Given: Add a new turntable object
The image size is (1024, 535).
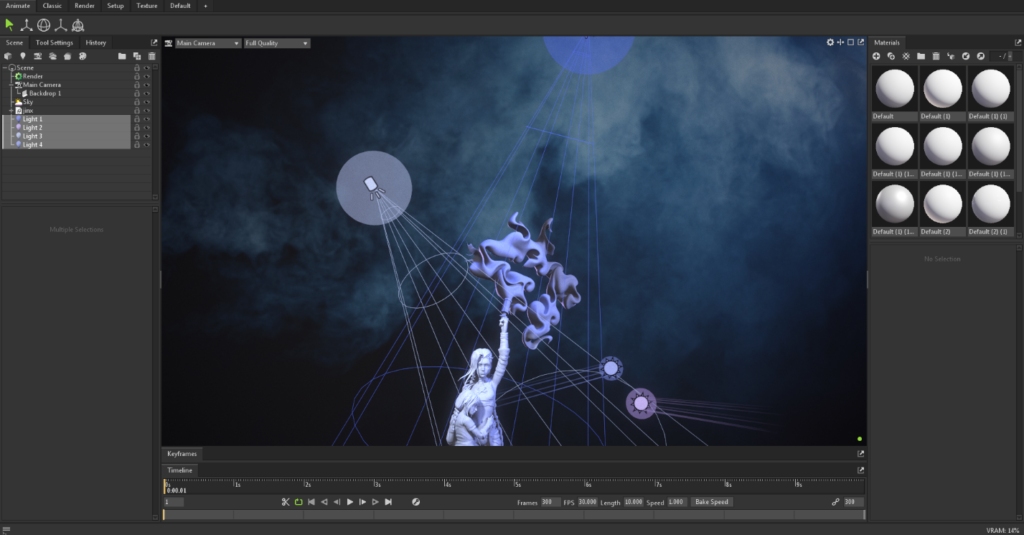Looking at the screenshot, I should [x=82, y=56].
